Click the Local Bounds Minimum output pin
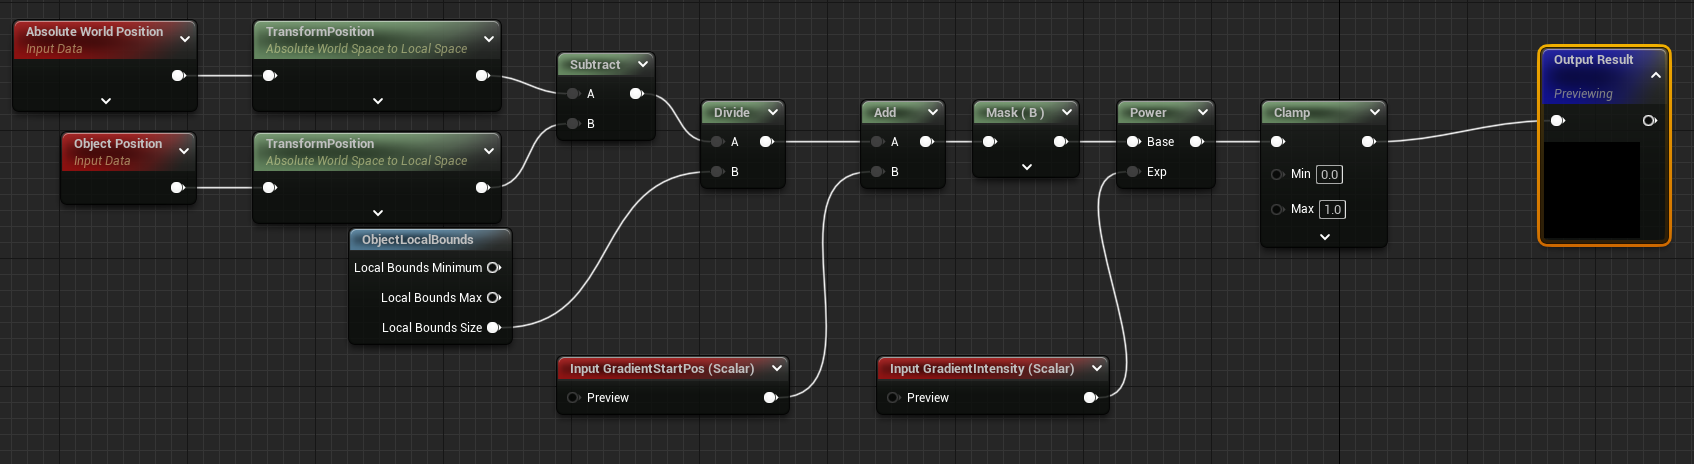This screenshot has width=1694, height=464. [x=494, y=268]
